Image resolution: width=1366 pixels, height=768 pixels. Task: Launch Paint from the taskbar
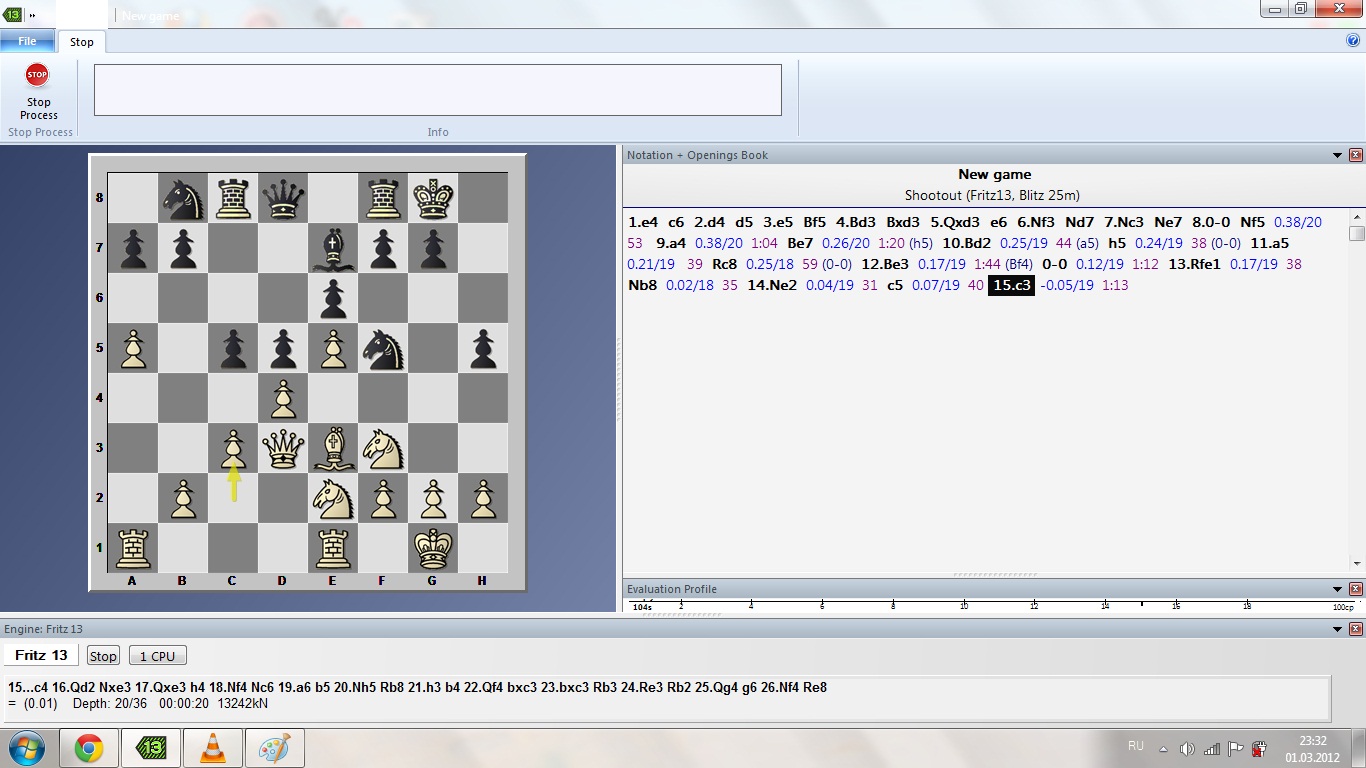274,748
